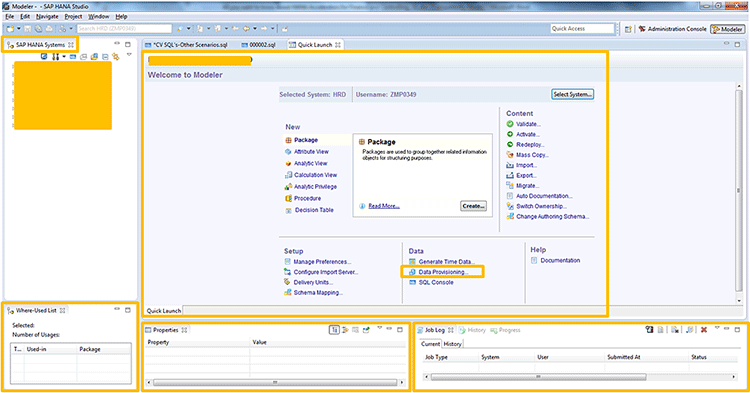The height and width of the screenshot is (393, 750).
Task: Click the Data Provisioning icon
Action: pos(412,272)
